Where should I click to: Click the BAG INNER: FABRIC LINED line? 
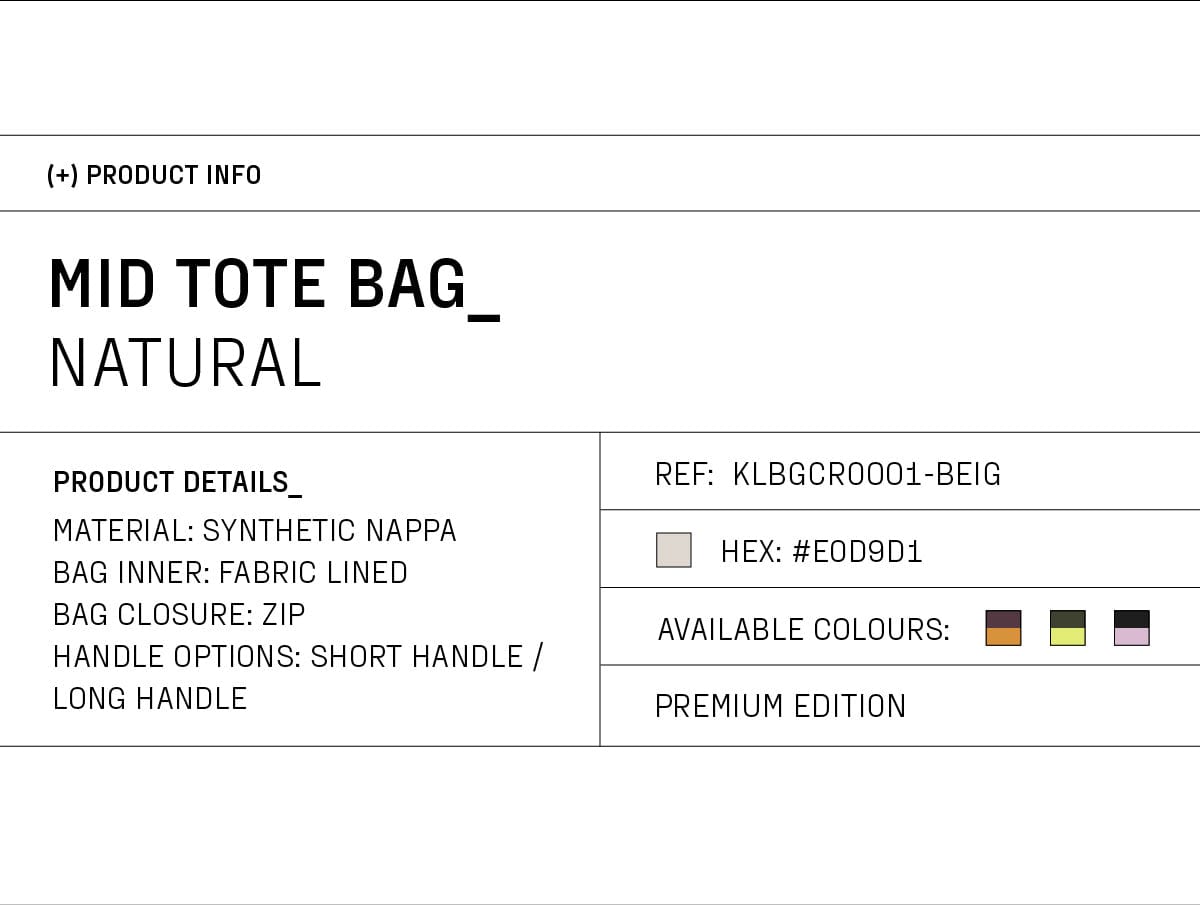[x=230, y=572]
